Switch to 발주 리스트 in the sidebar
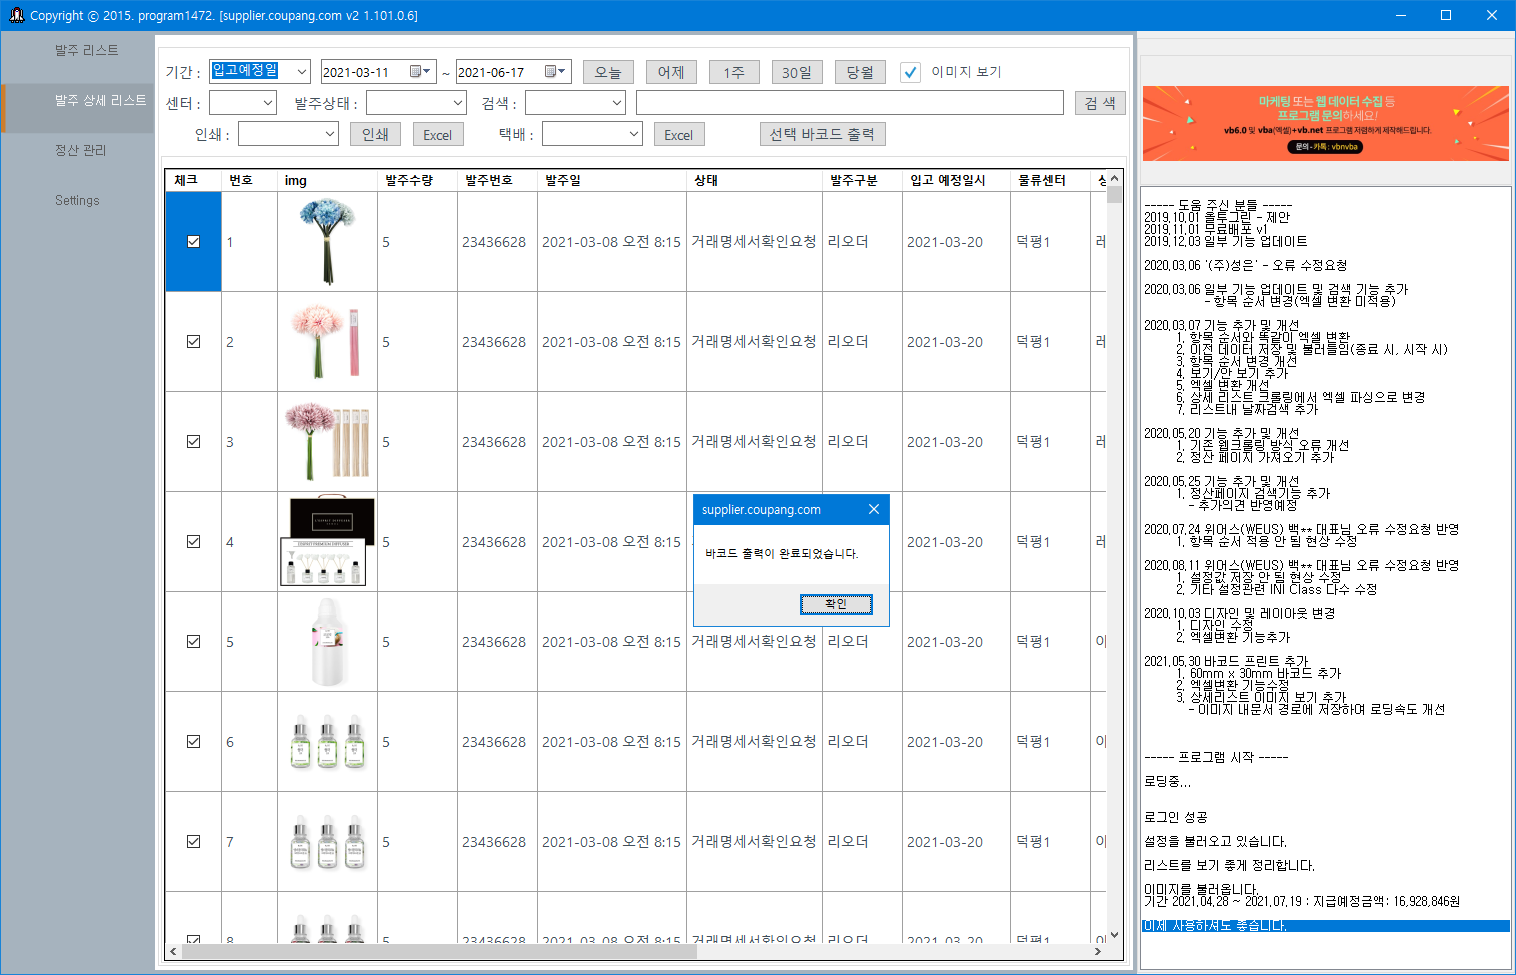This screenshot has height=975, width=1516. (x=85, y=50)
